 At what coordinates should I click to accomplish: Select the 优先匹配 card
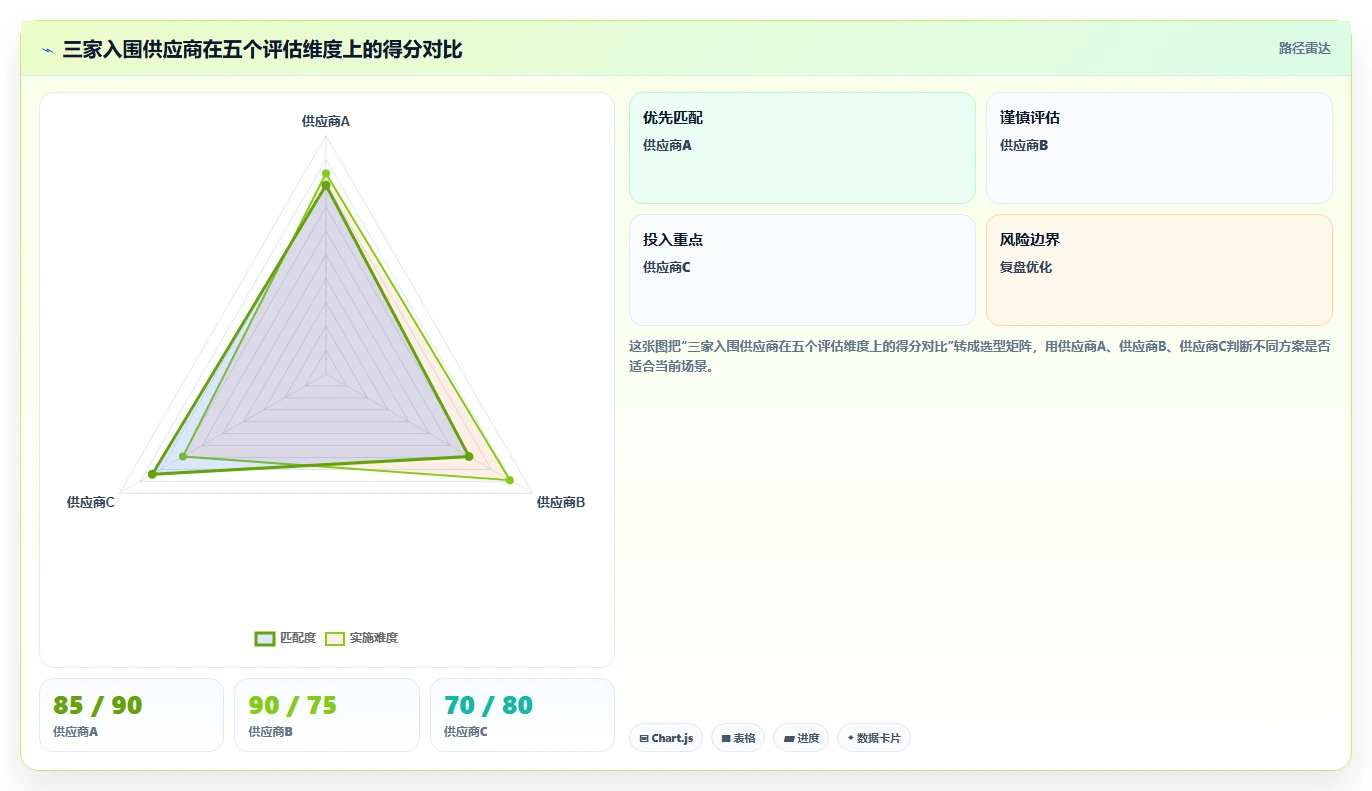(x=802, y=148)
